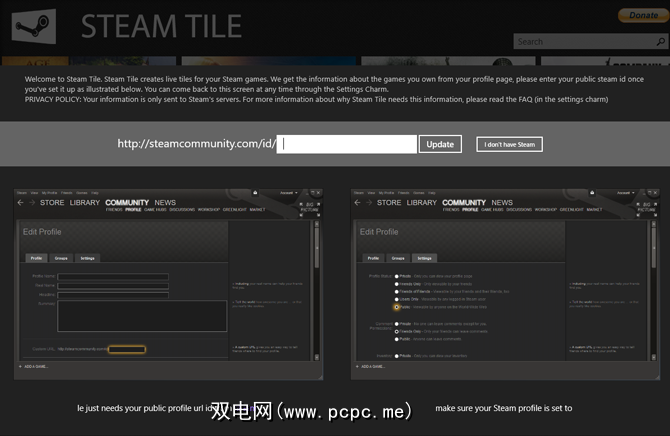Switch to Settings tab in left screenshot
670x436 pixels.
(88, 258)
